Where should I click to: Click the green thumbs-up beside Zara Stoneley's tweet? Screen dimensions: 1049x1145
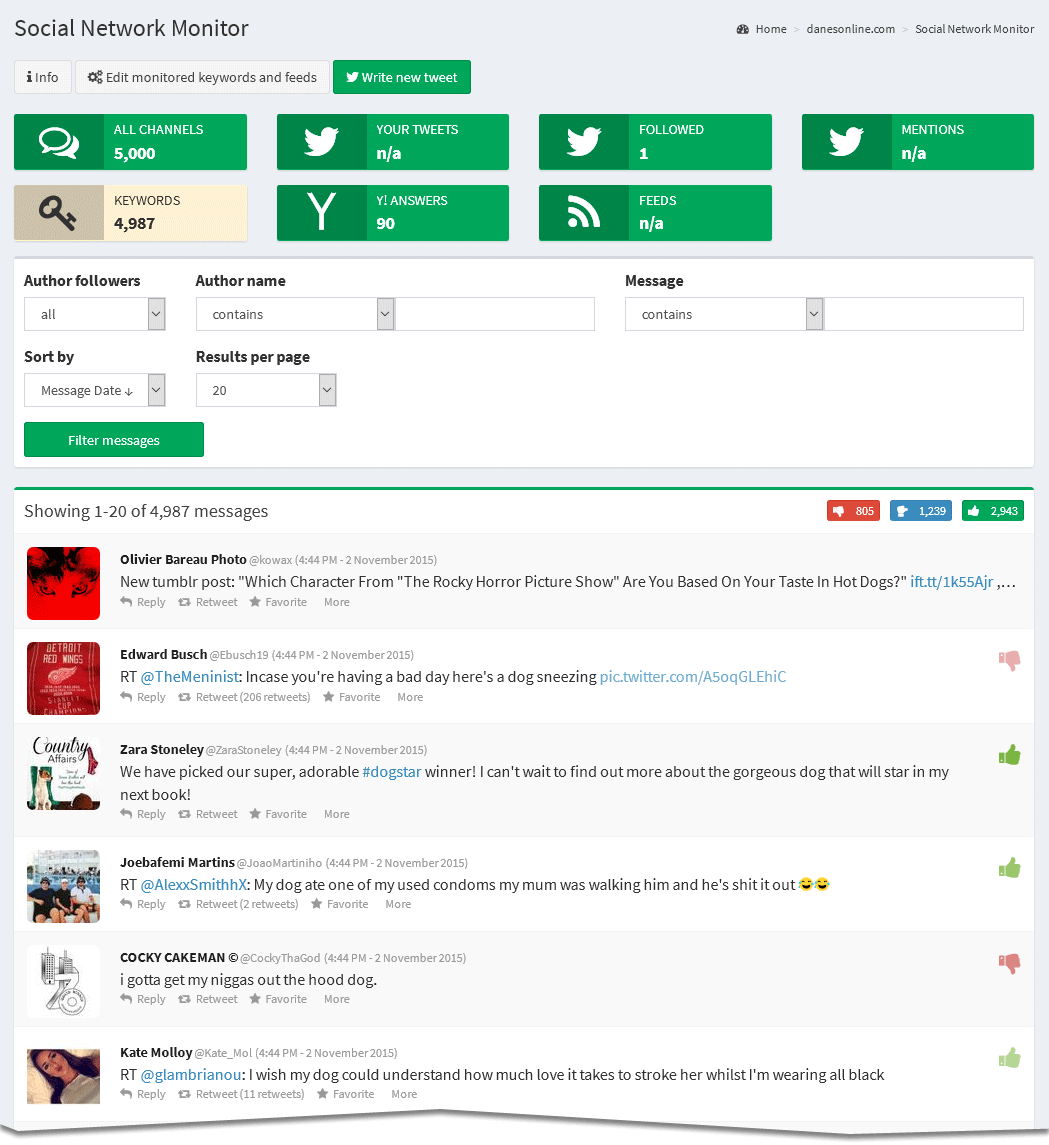[1009, 754]
